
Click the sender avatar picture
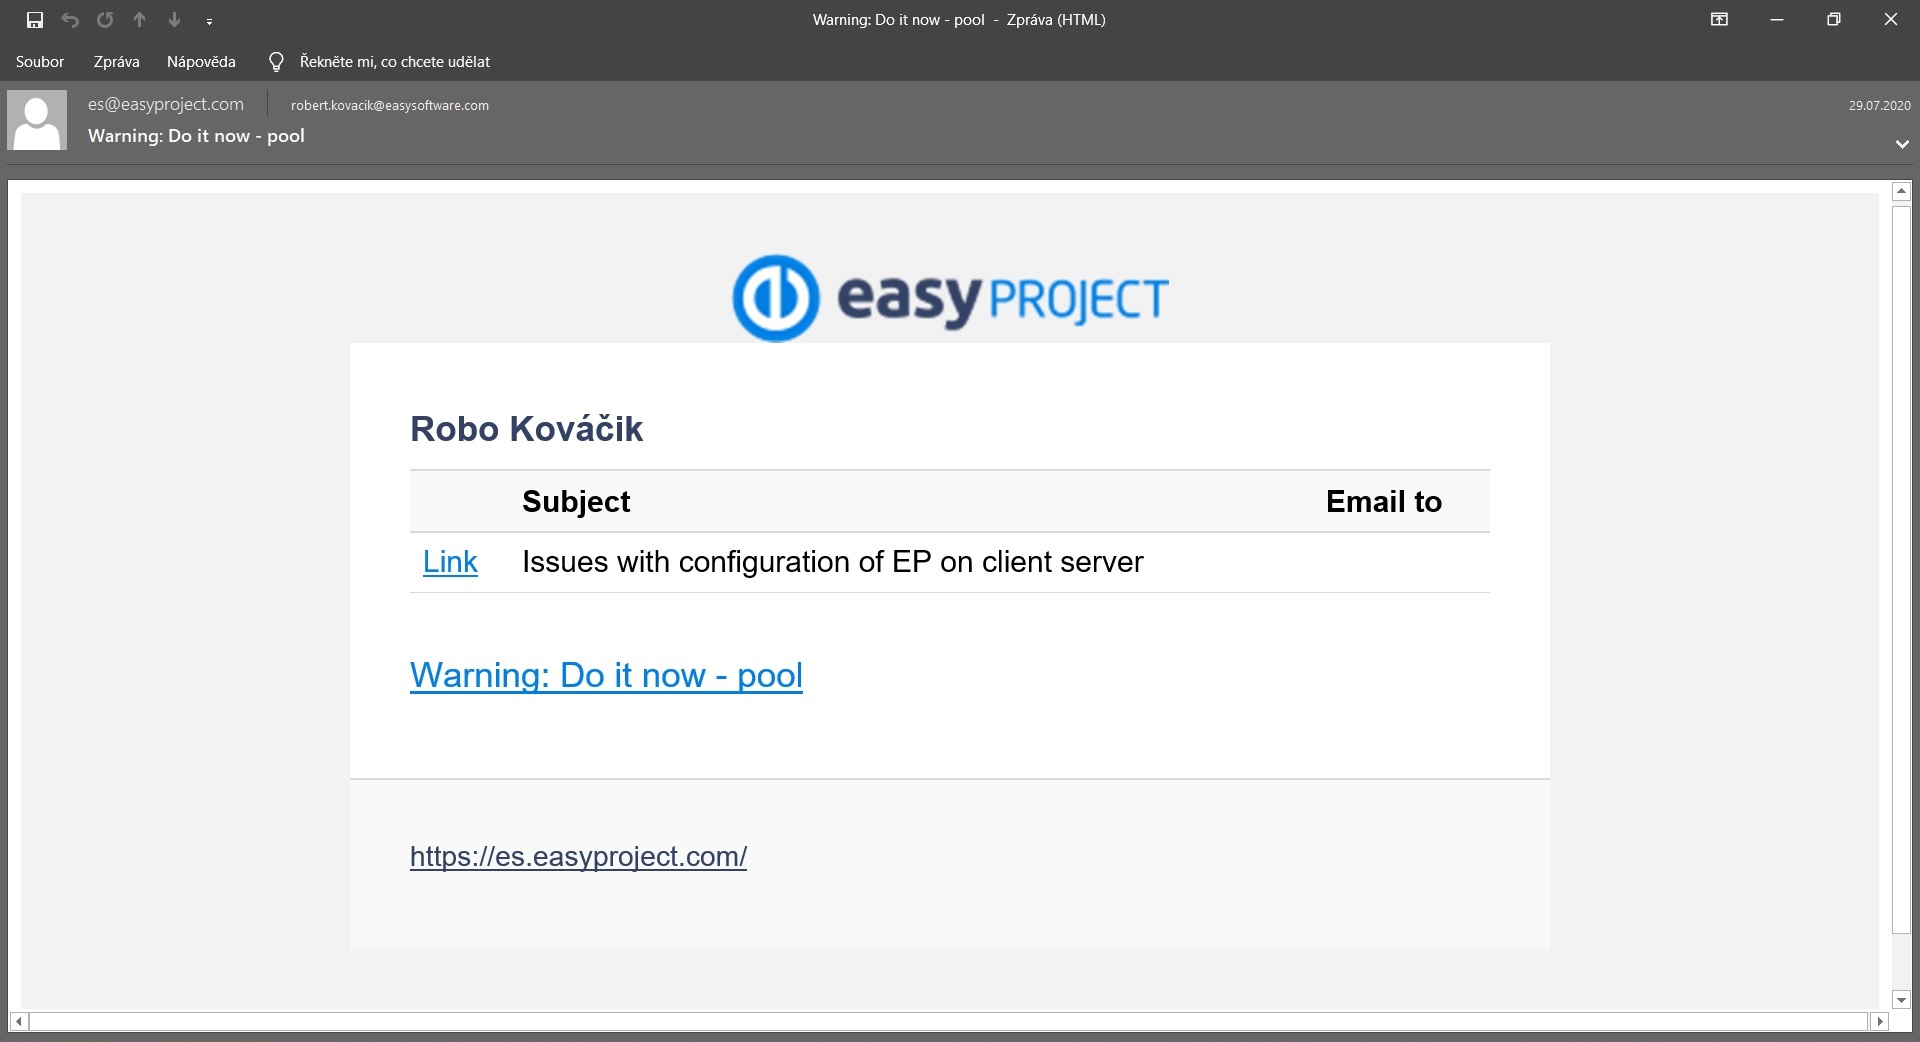(x=37, y=120)
